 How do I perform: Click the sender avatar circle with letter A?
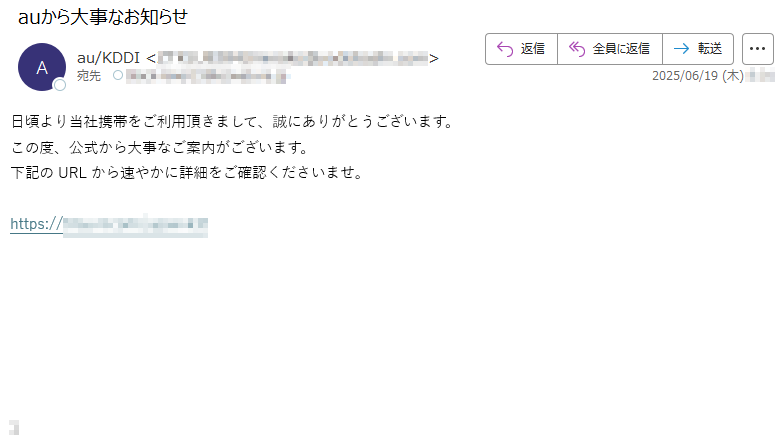[x=42, y=67]
